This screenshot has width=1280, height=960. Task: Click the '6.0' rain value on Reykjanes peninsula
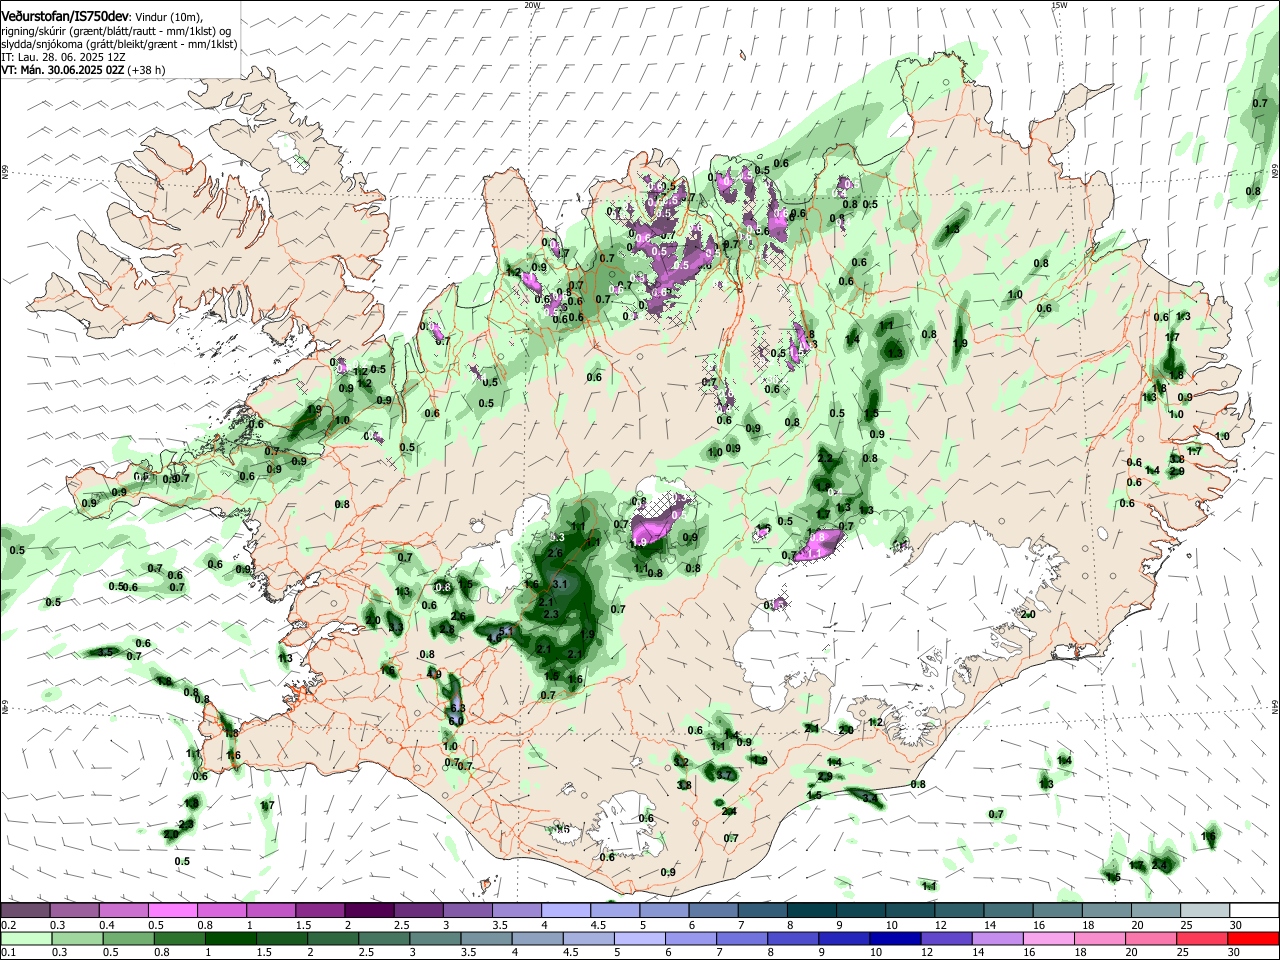tap(456, 720)
